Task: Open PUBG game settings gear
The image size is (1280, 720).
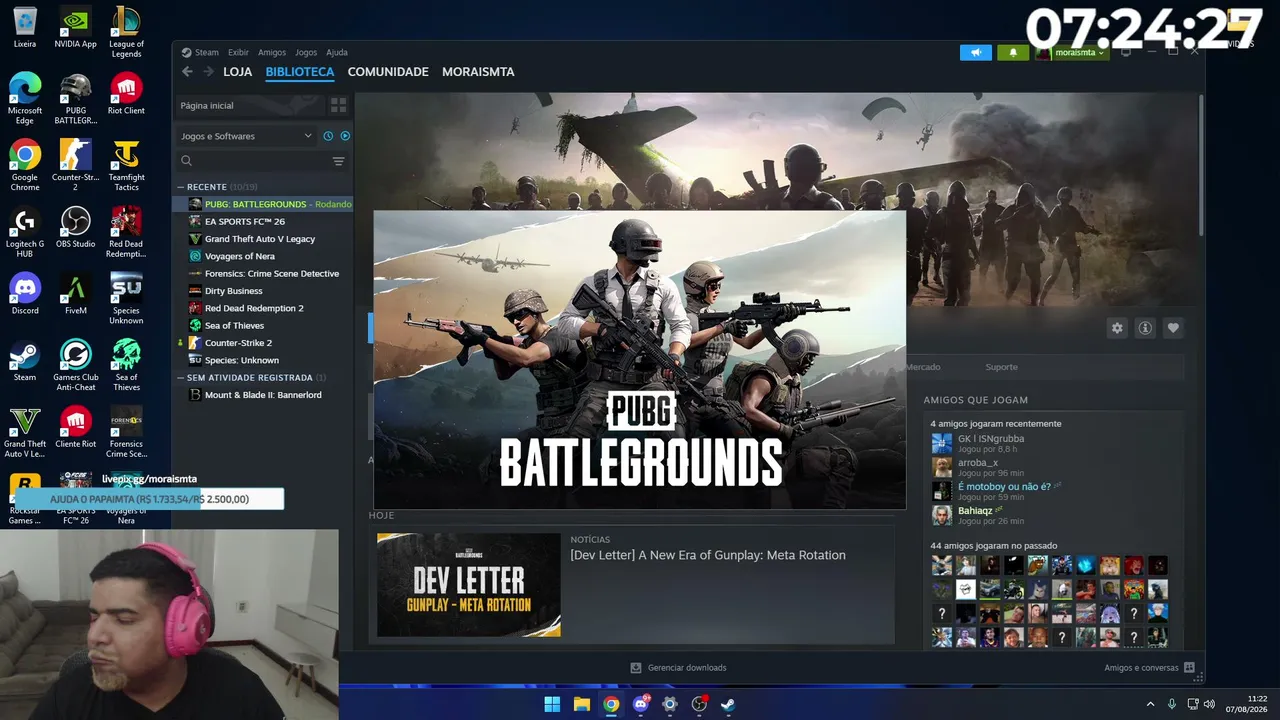Action: pos(1117,328)
